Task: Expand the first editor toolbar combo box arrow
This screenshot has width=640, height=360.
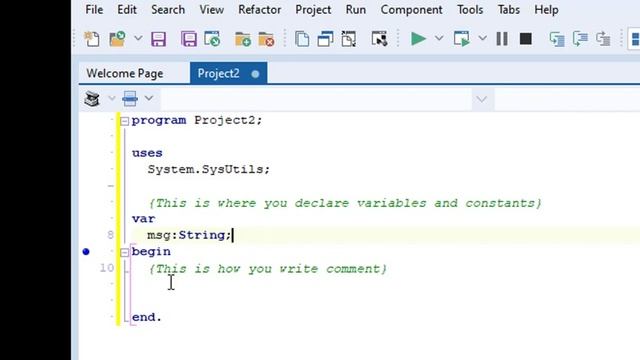Action: point(482,99)
